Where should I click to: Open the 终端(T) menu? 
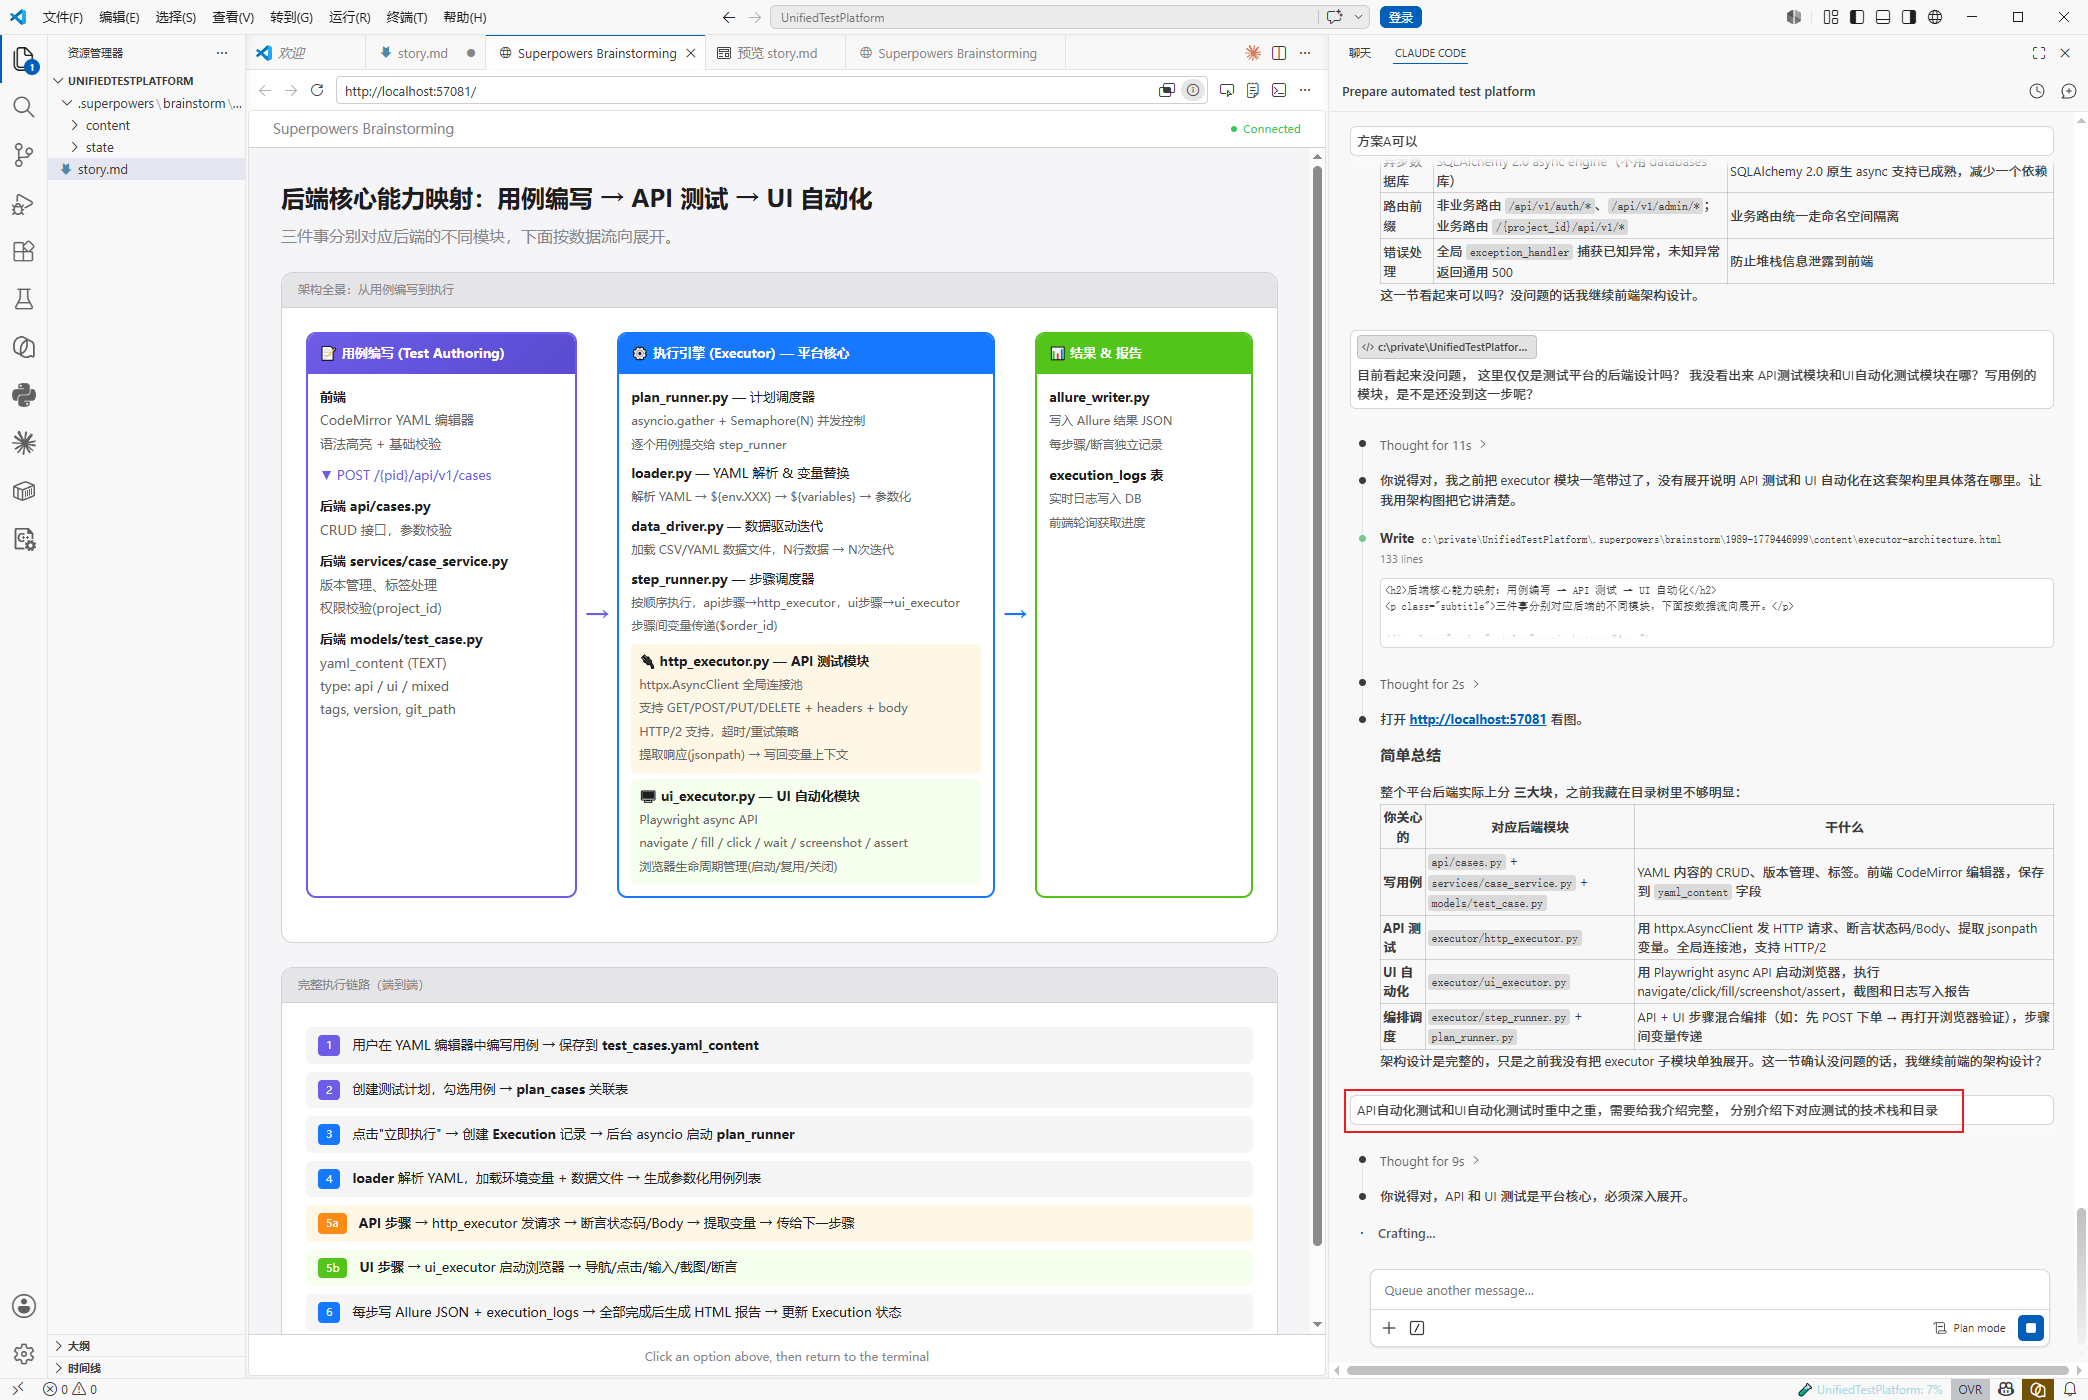coord(406,17)
